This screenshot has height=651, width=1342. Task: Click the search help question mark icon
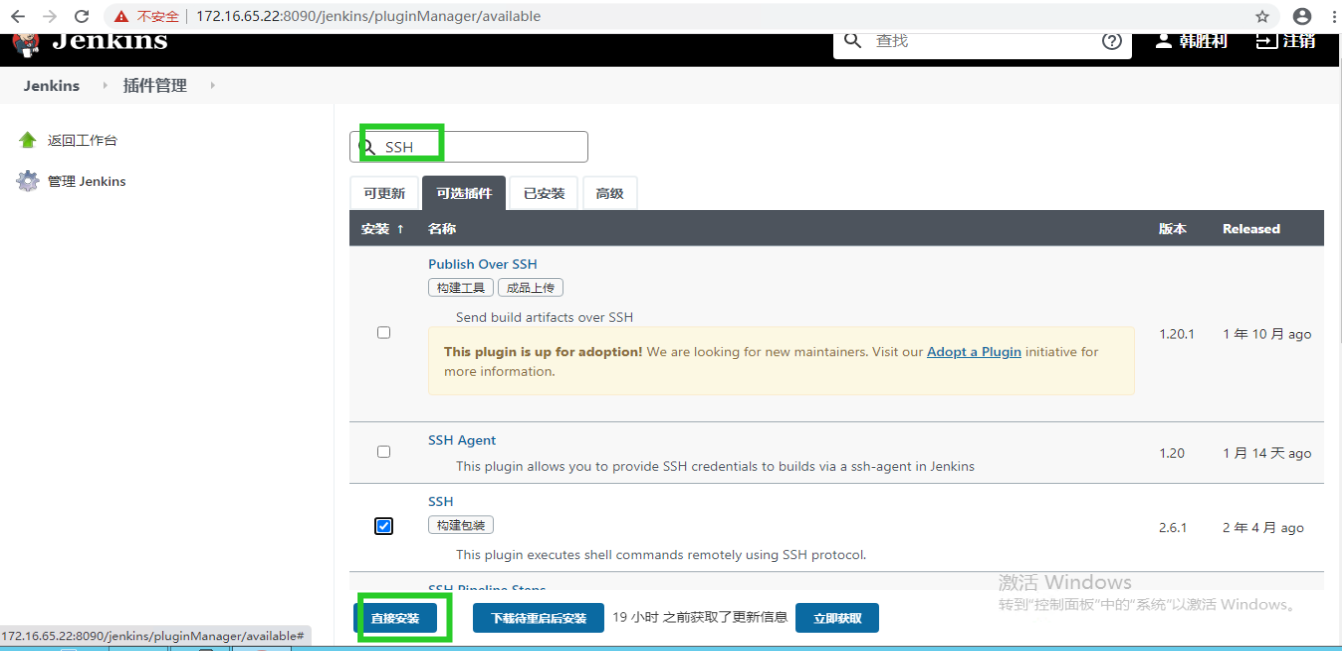point(1111,41)
